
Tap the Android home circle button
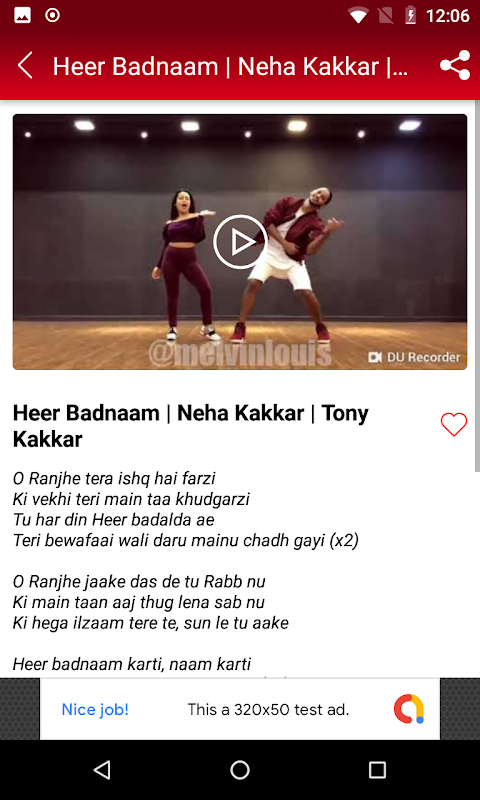240,770
